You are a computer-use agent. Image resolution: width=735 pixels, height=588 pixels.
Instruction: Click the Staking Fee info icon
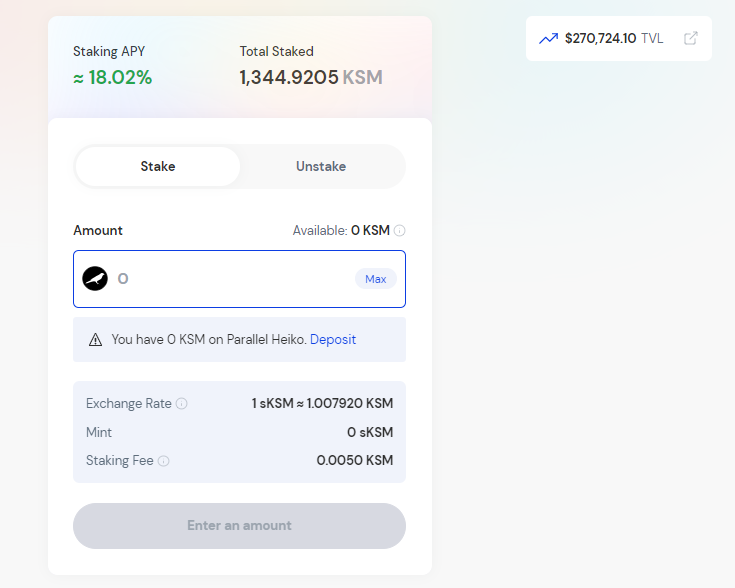pyautogui.click(x=164, y=461)
